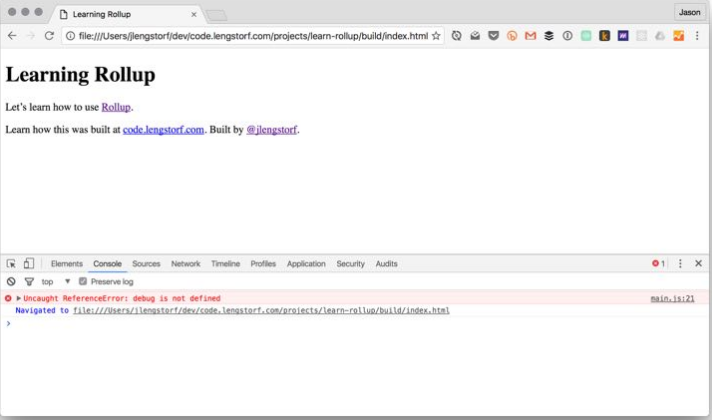
Task: Click the purple extension icon in toolbar
Action: (623, 36)
